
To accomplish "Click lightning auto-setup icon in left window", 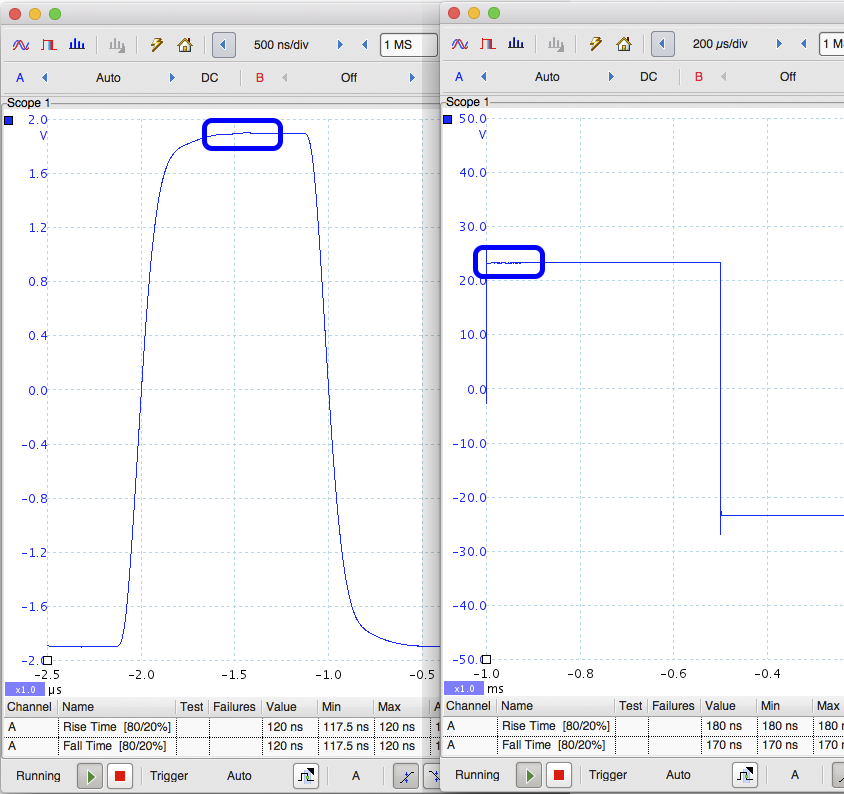I will [x=157, y=45].
